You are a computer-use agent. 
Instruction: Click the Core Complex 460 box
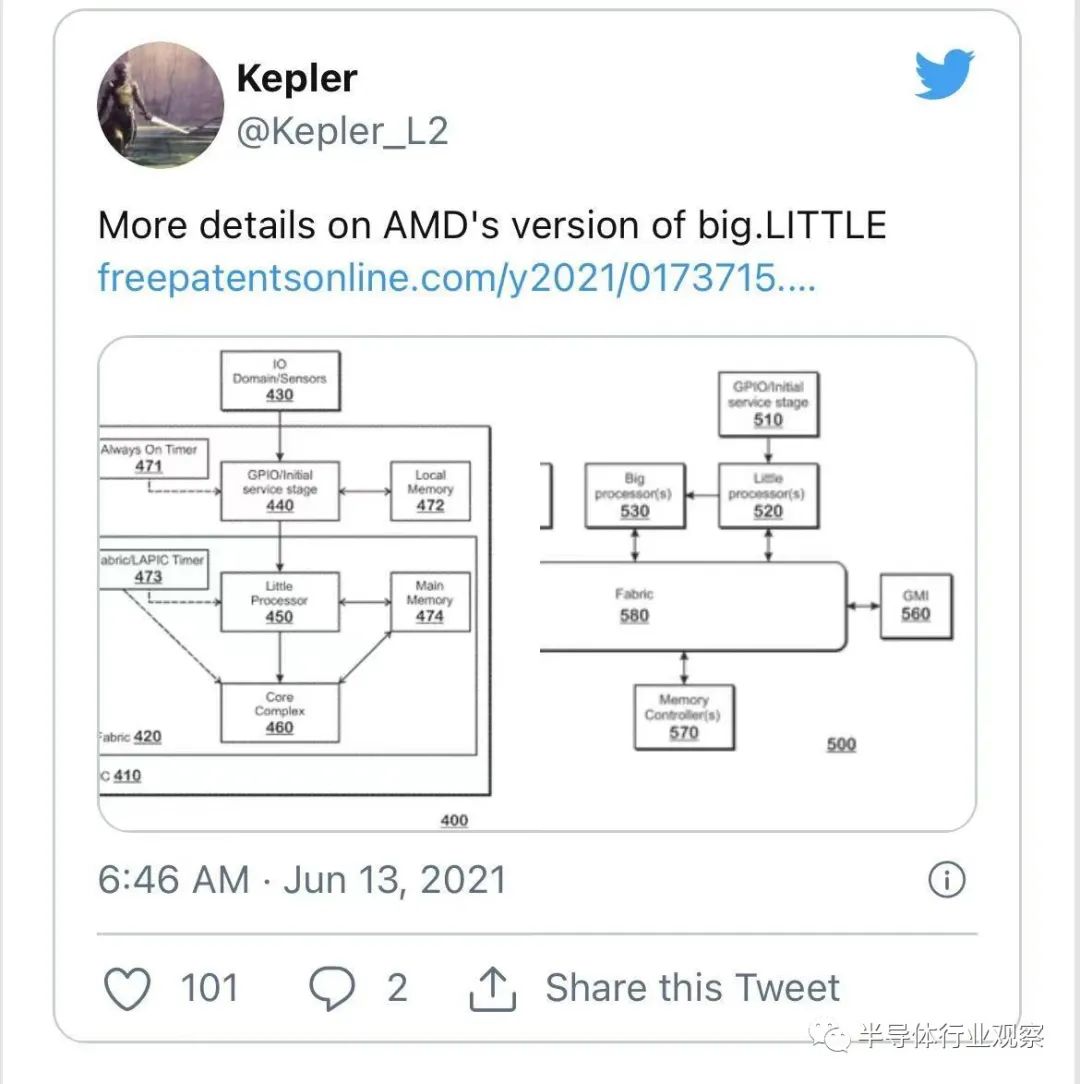[x=279, y=713]
